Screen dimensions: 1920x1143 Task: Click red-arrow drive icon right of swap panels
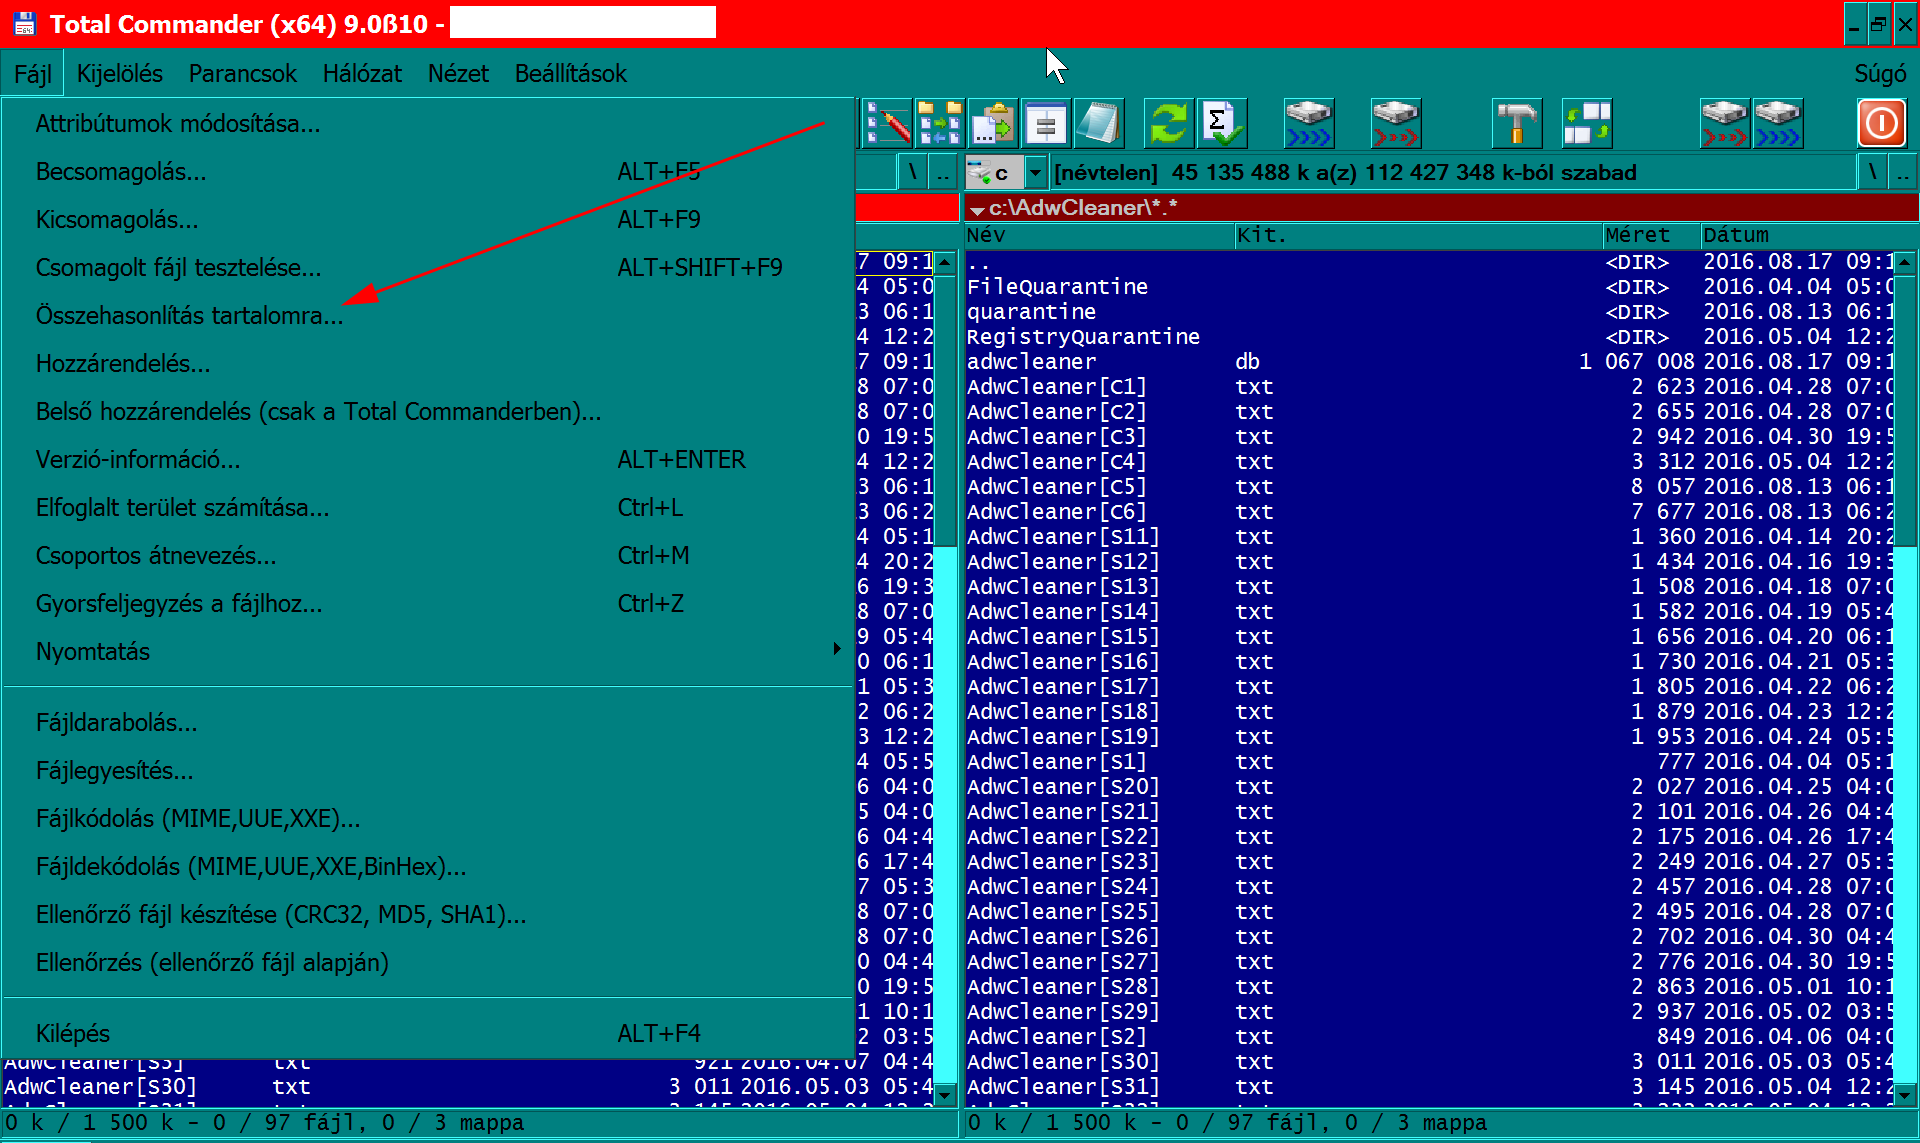pos(1725,124)
